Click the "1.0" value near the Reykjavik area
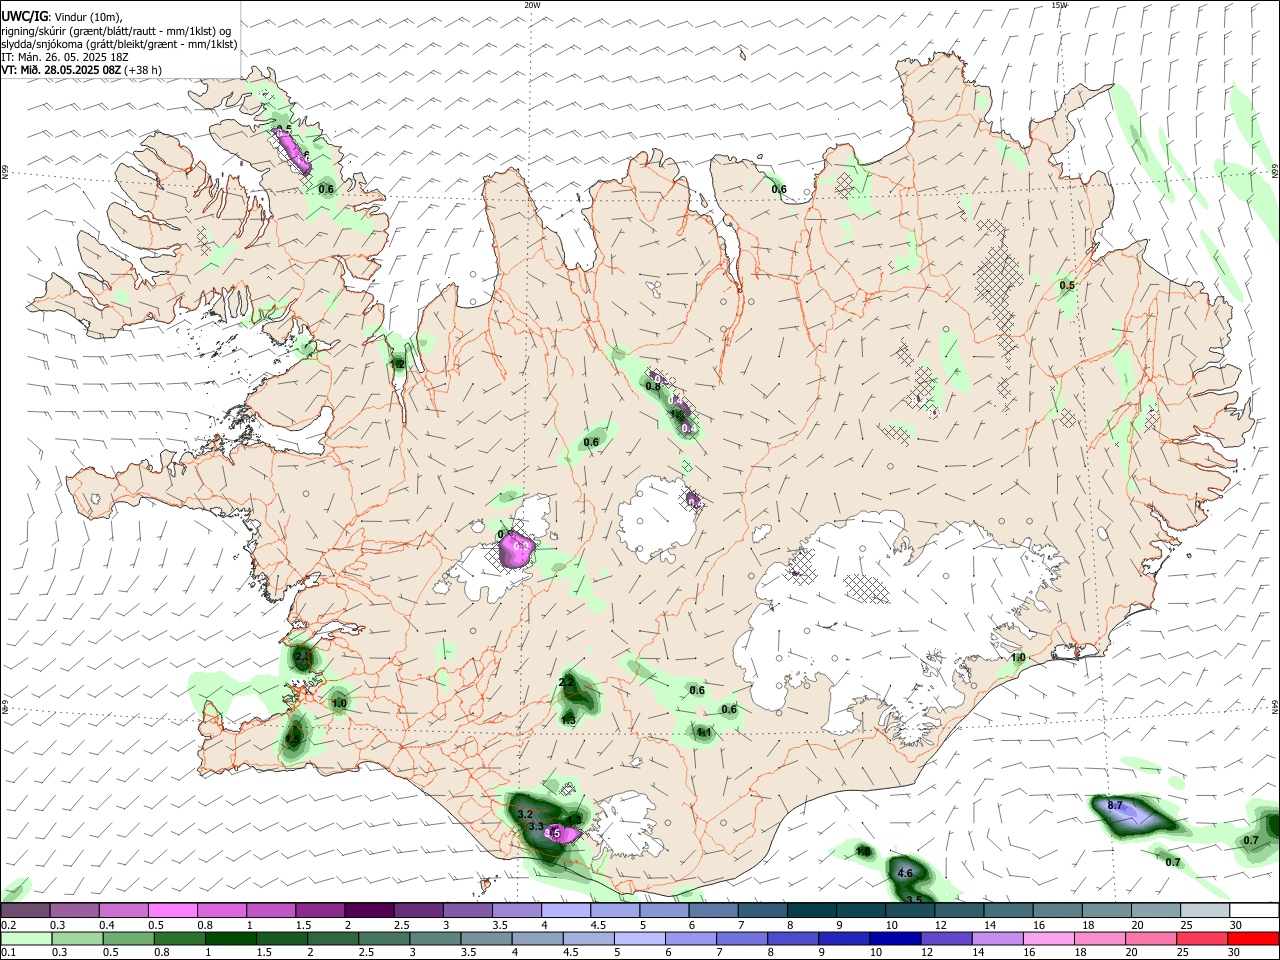The height and width of the screenshot is (960, 1280). point(339,703)
